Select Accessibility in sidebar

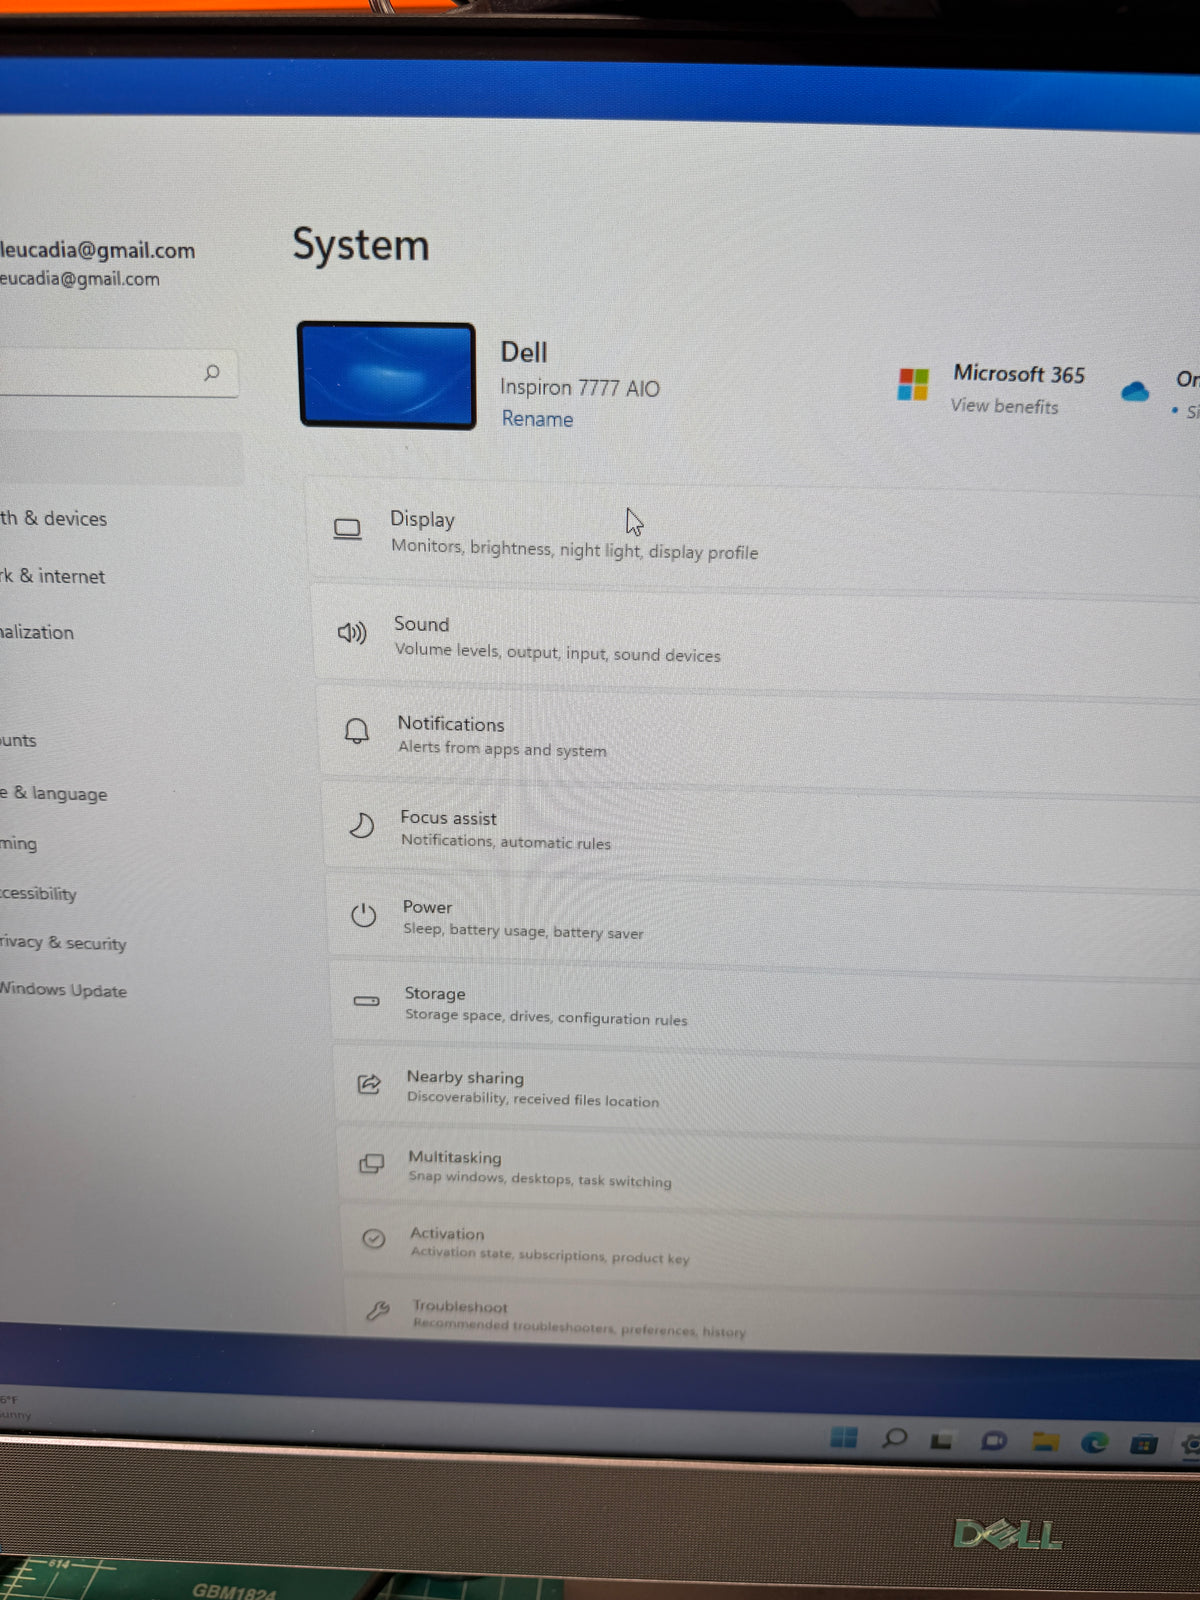click(38, 893)
